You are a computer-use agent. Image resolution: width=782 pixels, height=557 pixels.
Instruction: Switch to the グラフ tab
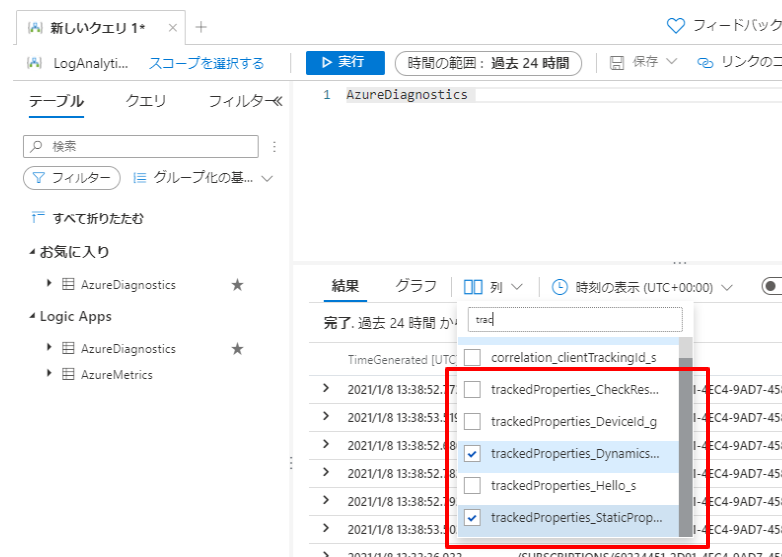(416, 286)
